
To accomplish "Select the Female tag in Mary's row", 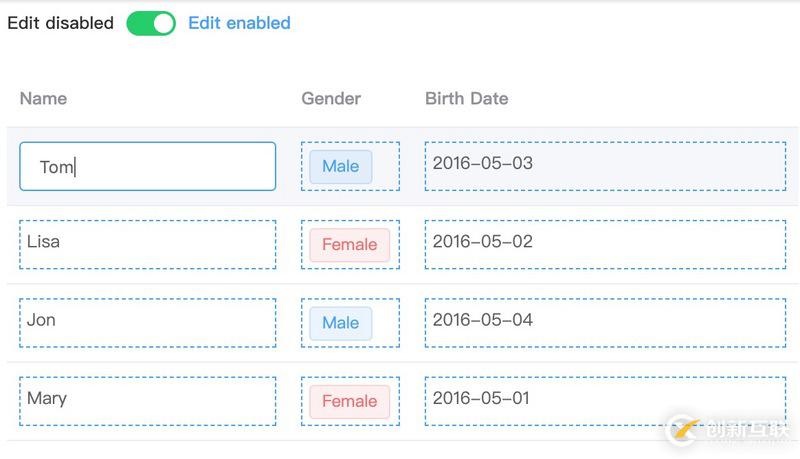I will 349,401.
